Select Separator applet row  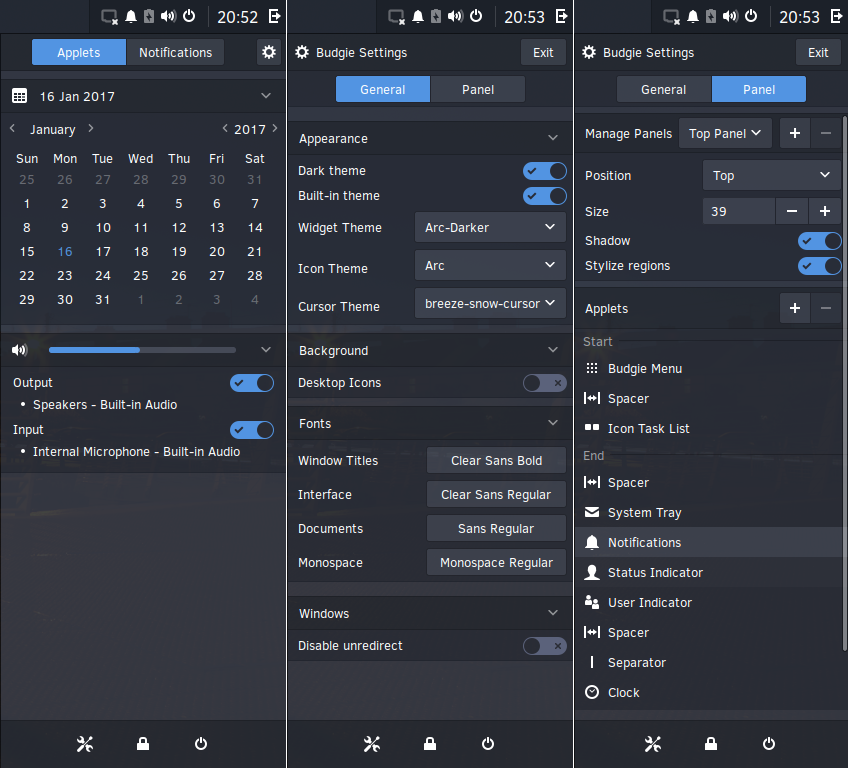(710, 663)
